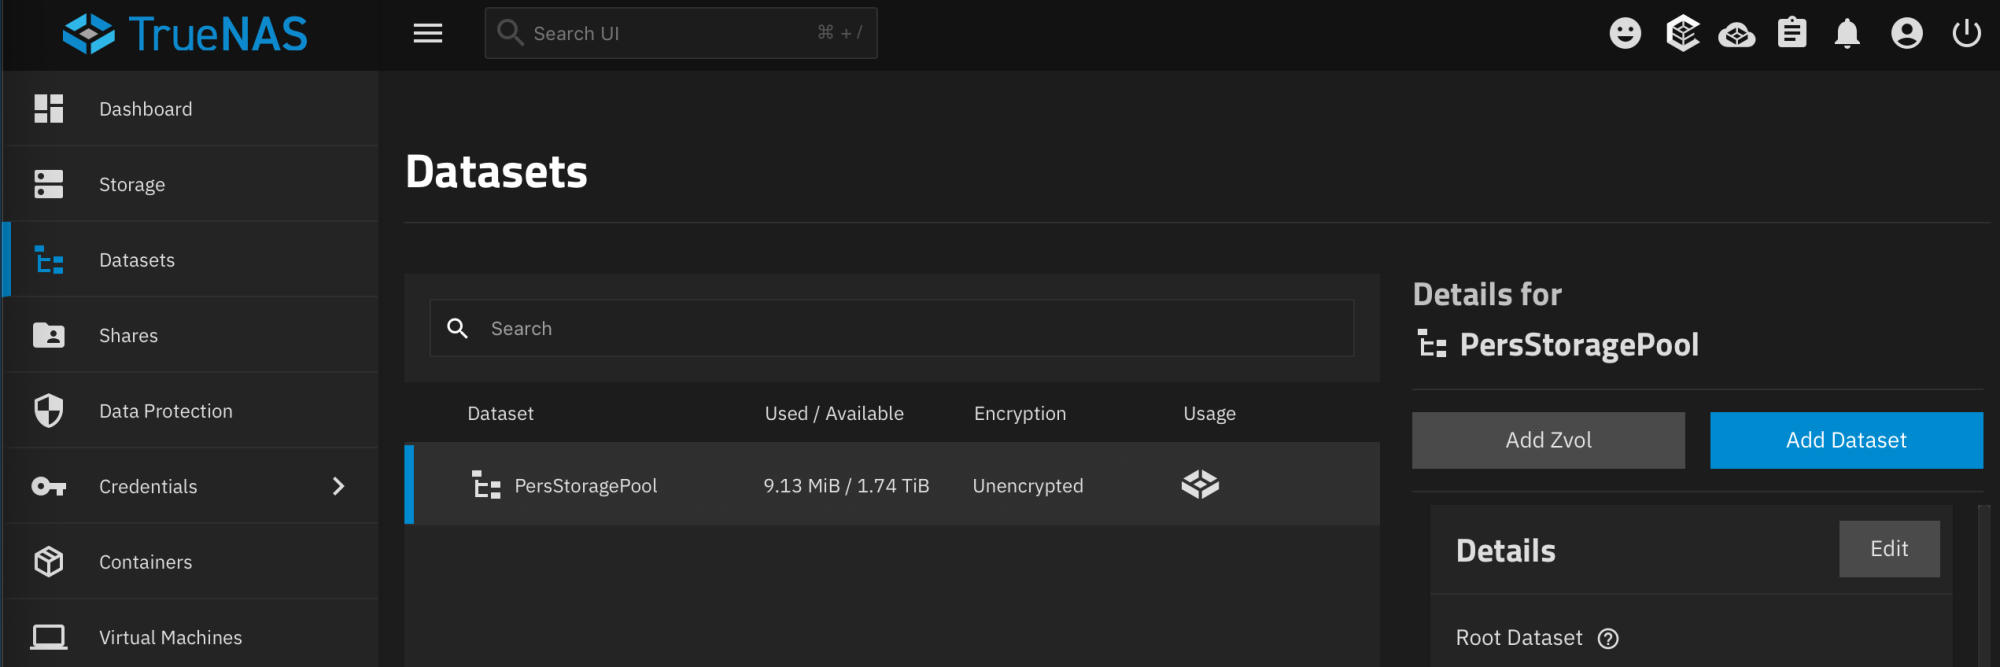The height and width of the screenshot is (667, 2000).
Task: Click the Add Zvol button
Action: [x=1548, y=440]
